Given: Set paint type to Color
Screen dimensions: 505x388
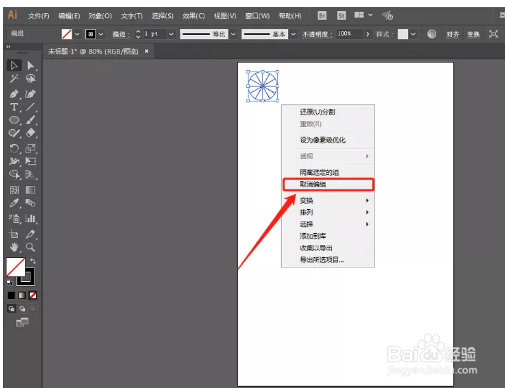Looking at the screenshot, I should tap(11, 295).
